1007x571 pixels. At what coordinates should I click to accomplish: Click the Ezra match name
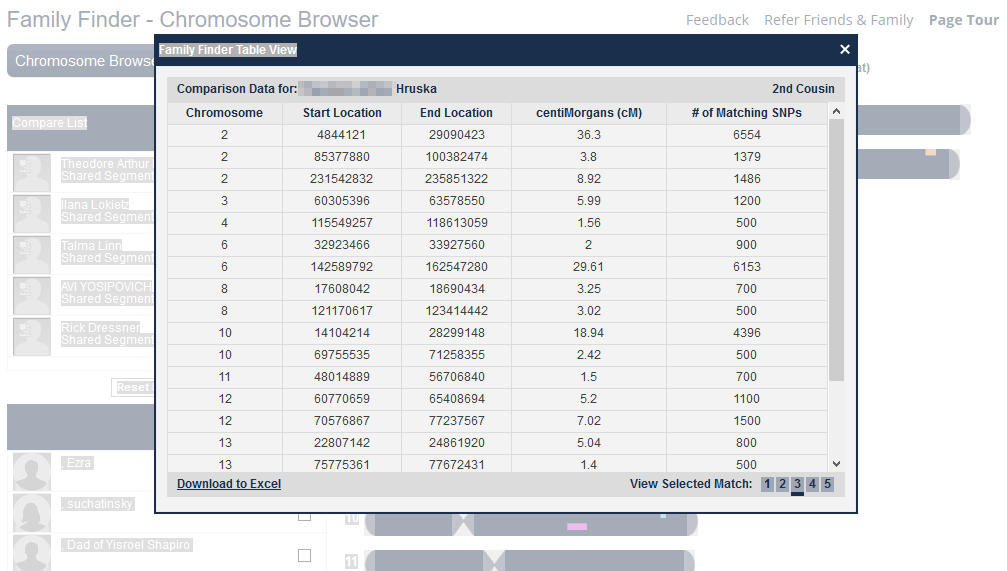78,462
